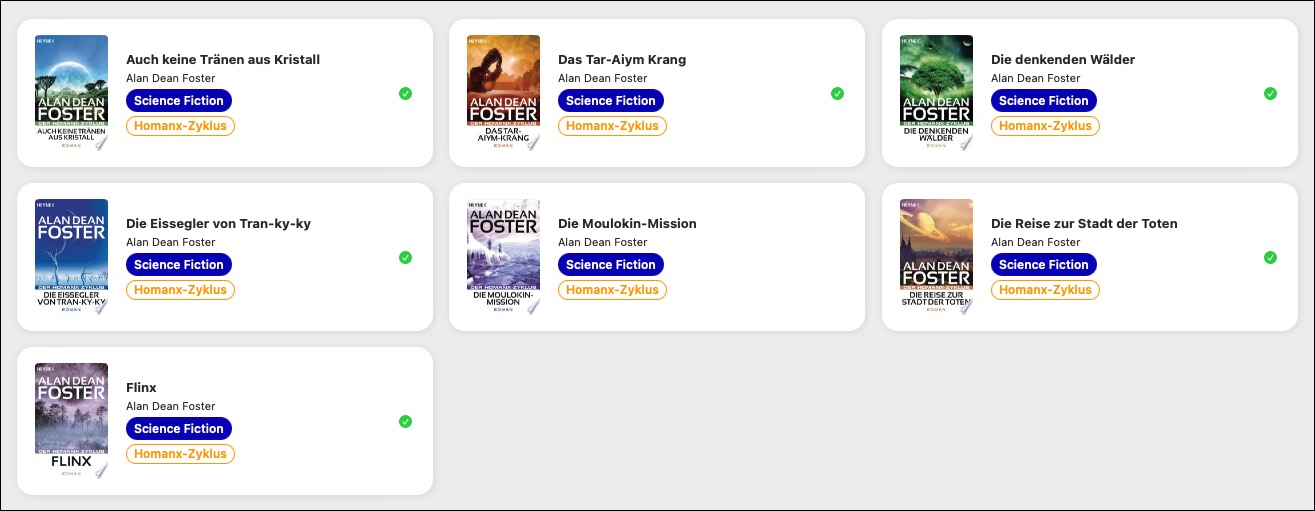Click author Alan Dean Foster under Die Reise zur Stadt der Toten
The height and width of the screenshot is (511, 1315).
1035,243
